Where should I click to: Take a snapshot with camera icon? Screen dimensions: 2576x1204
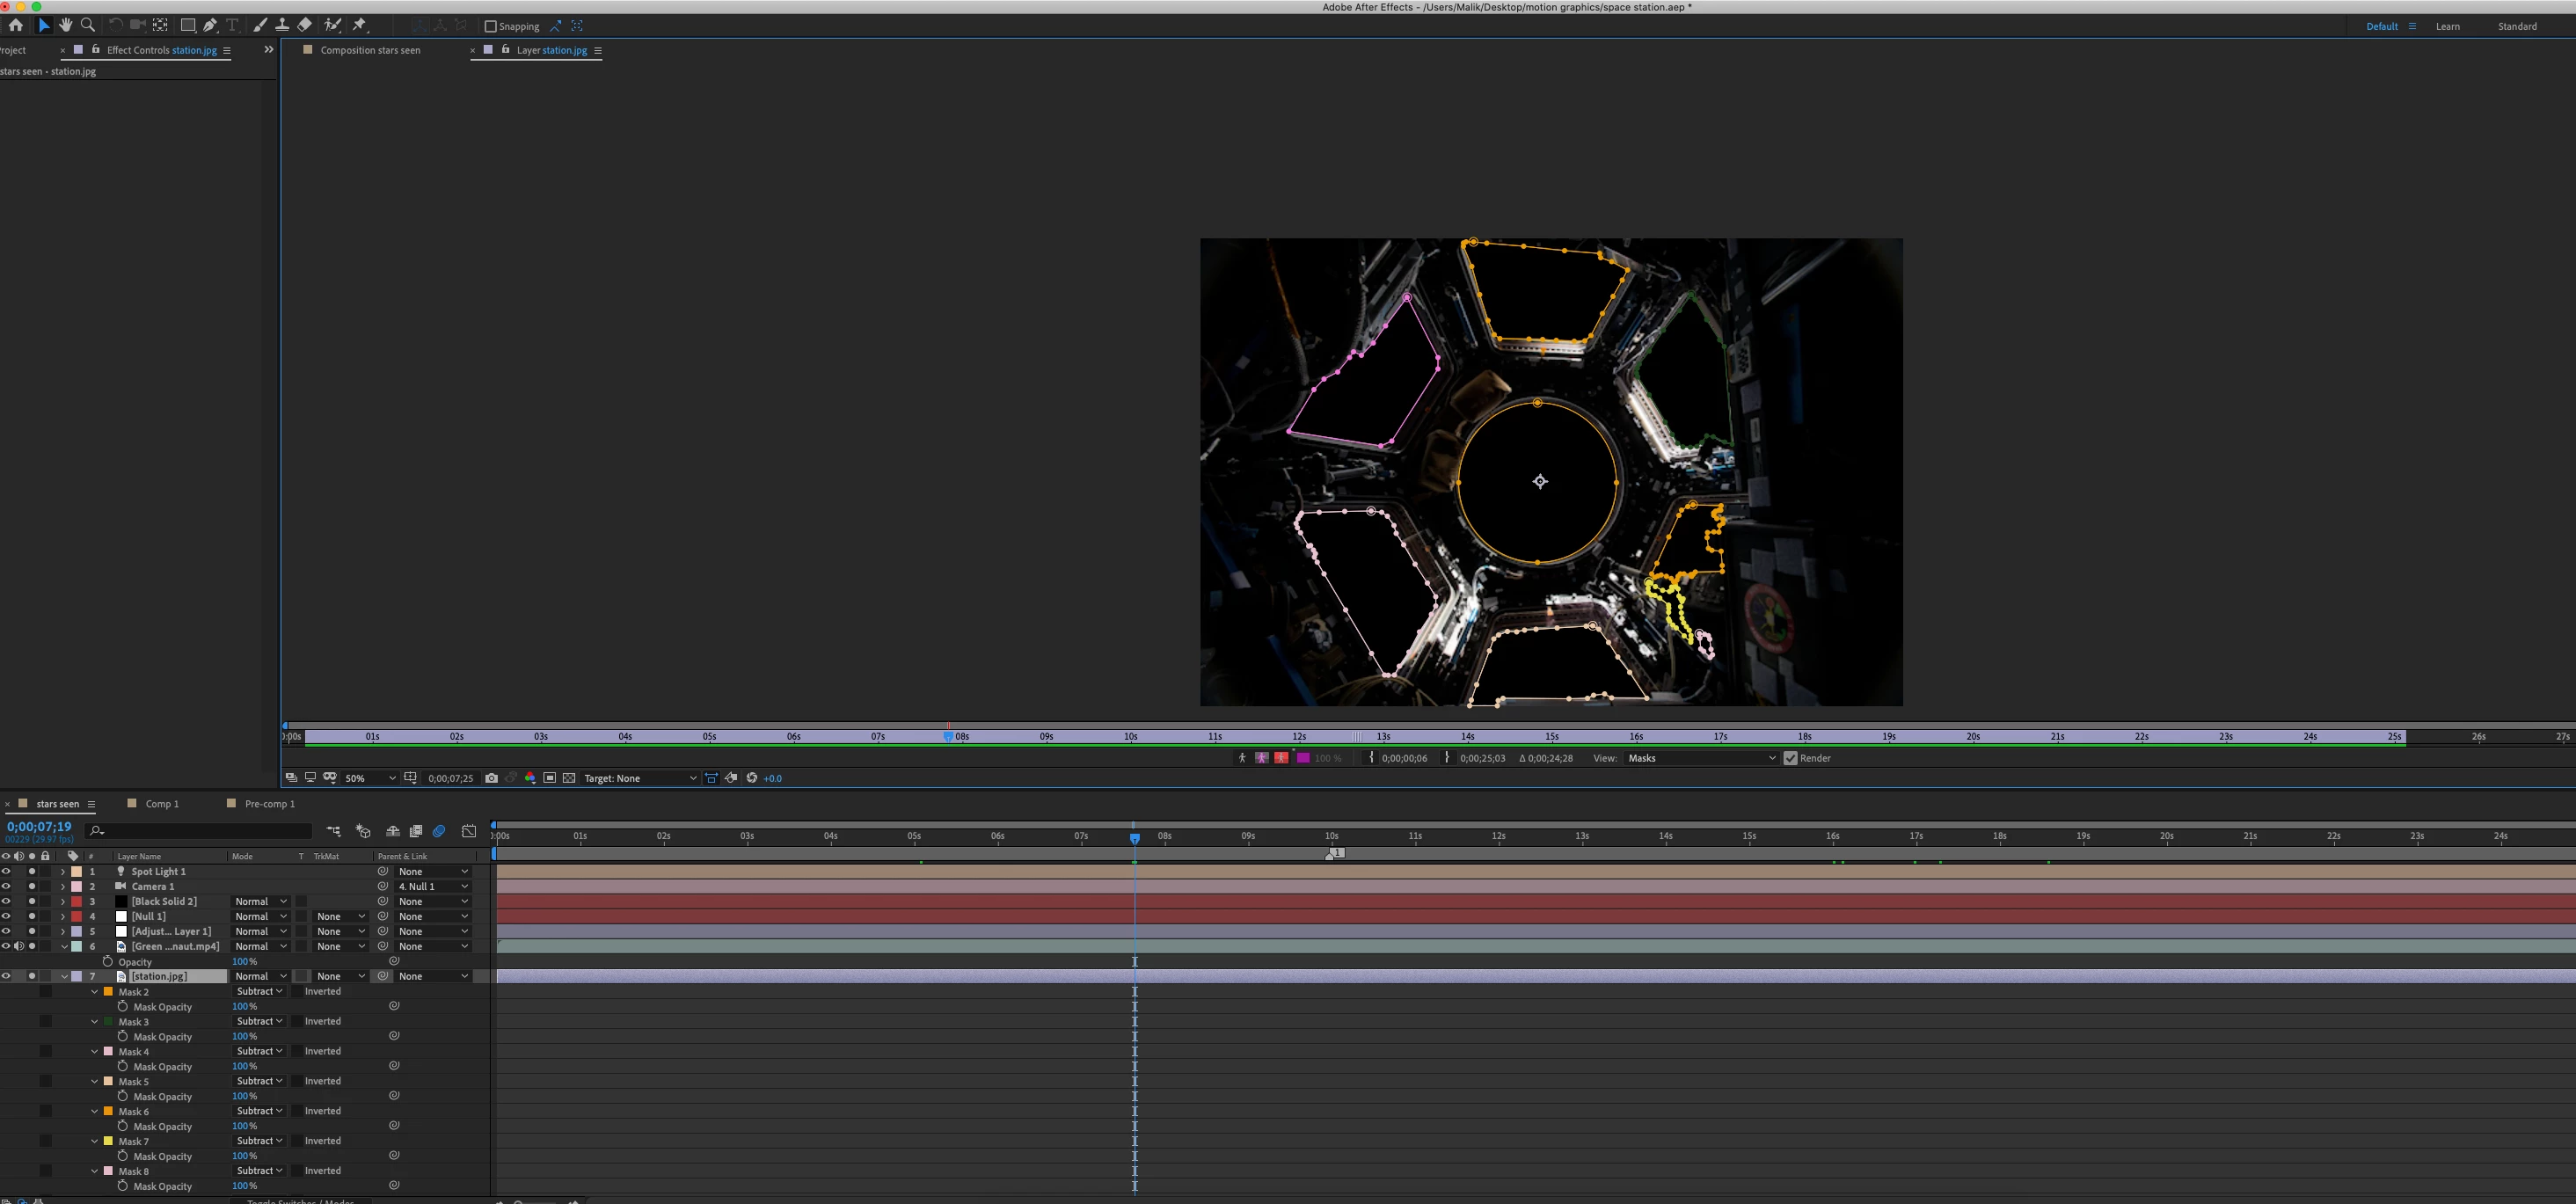pos(491,778)
